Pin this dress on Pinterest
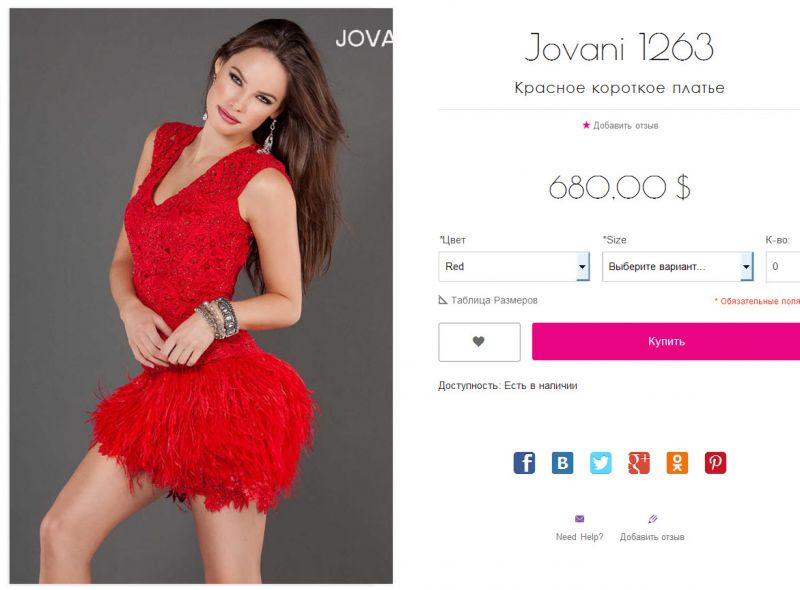800x590 pixels. click(715, 463)
